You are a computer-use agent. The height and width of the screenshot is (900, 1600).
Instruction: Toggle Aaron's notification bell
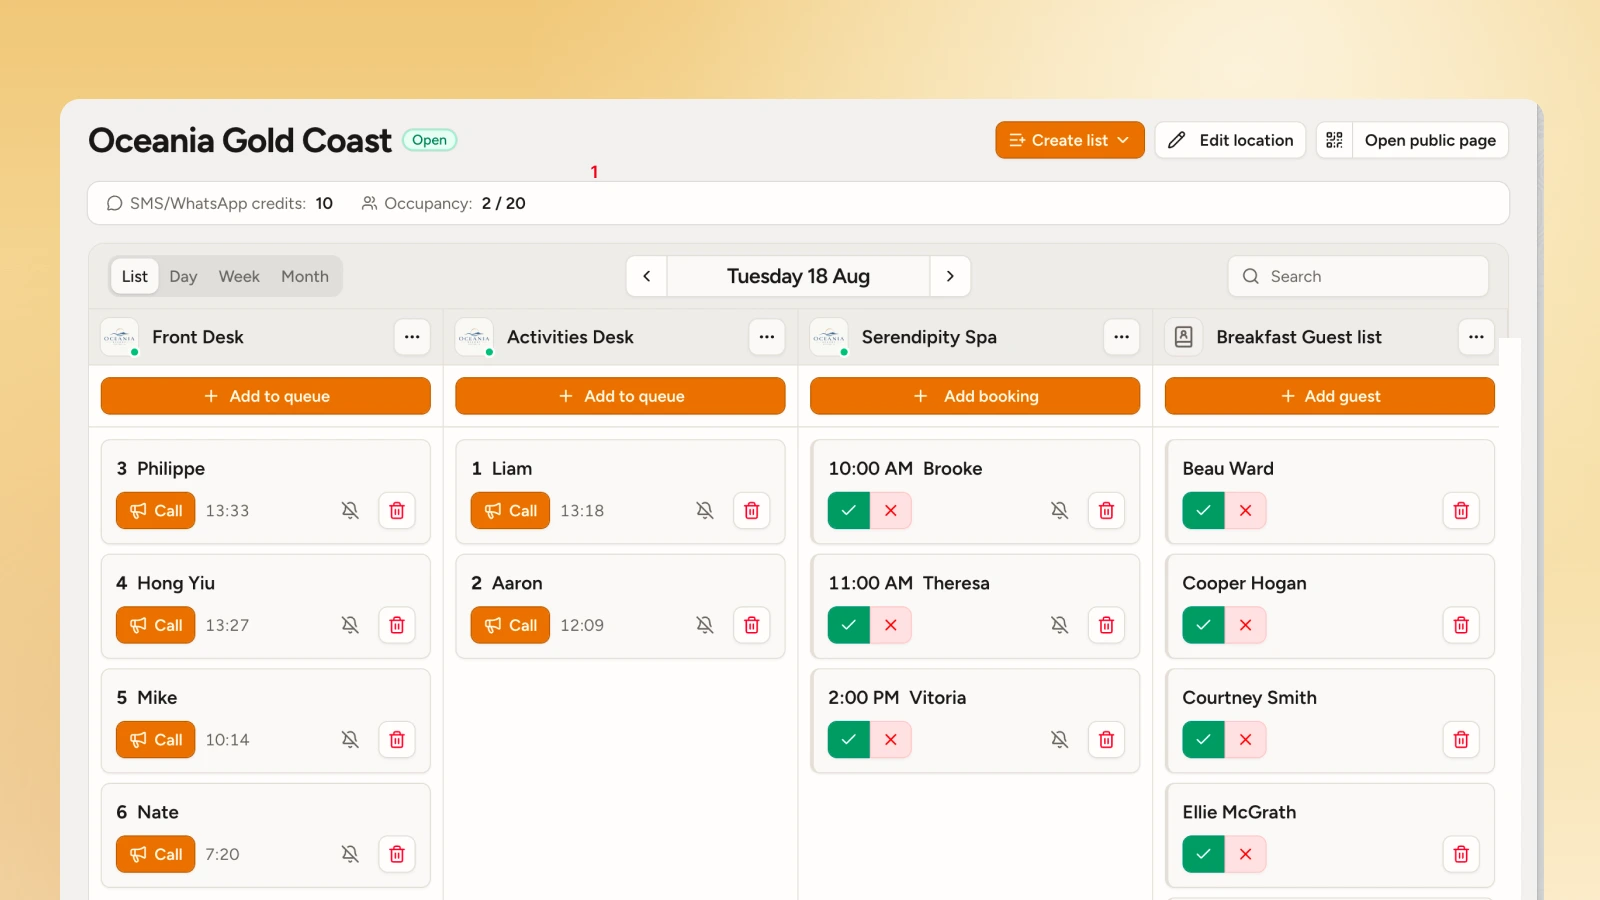click(x=705, y=625)
